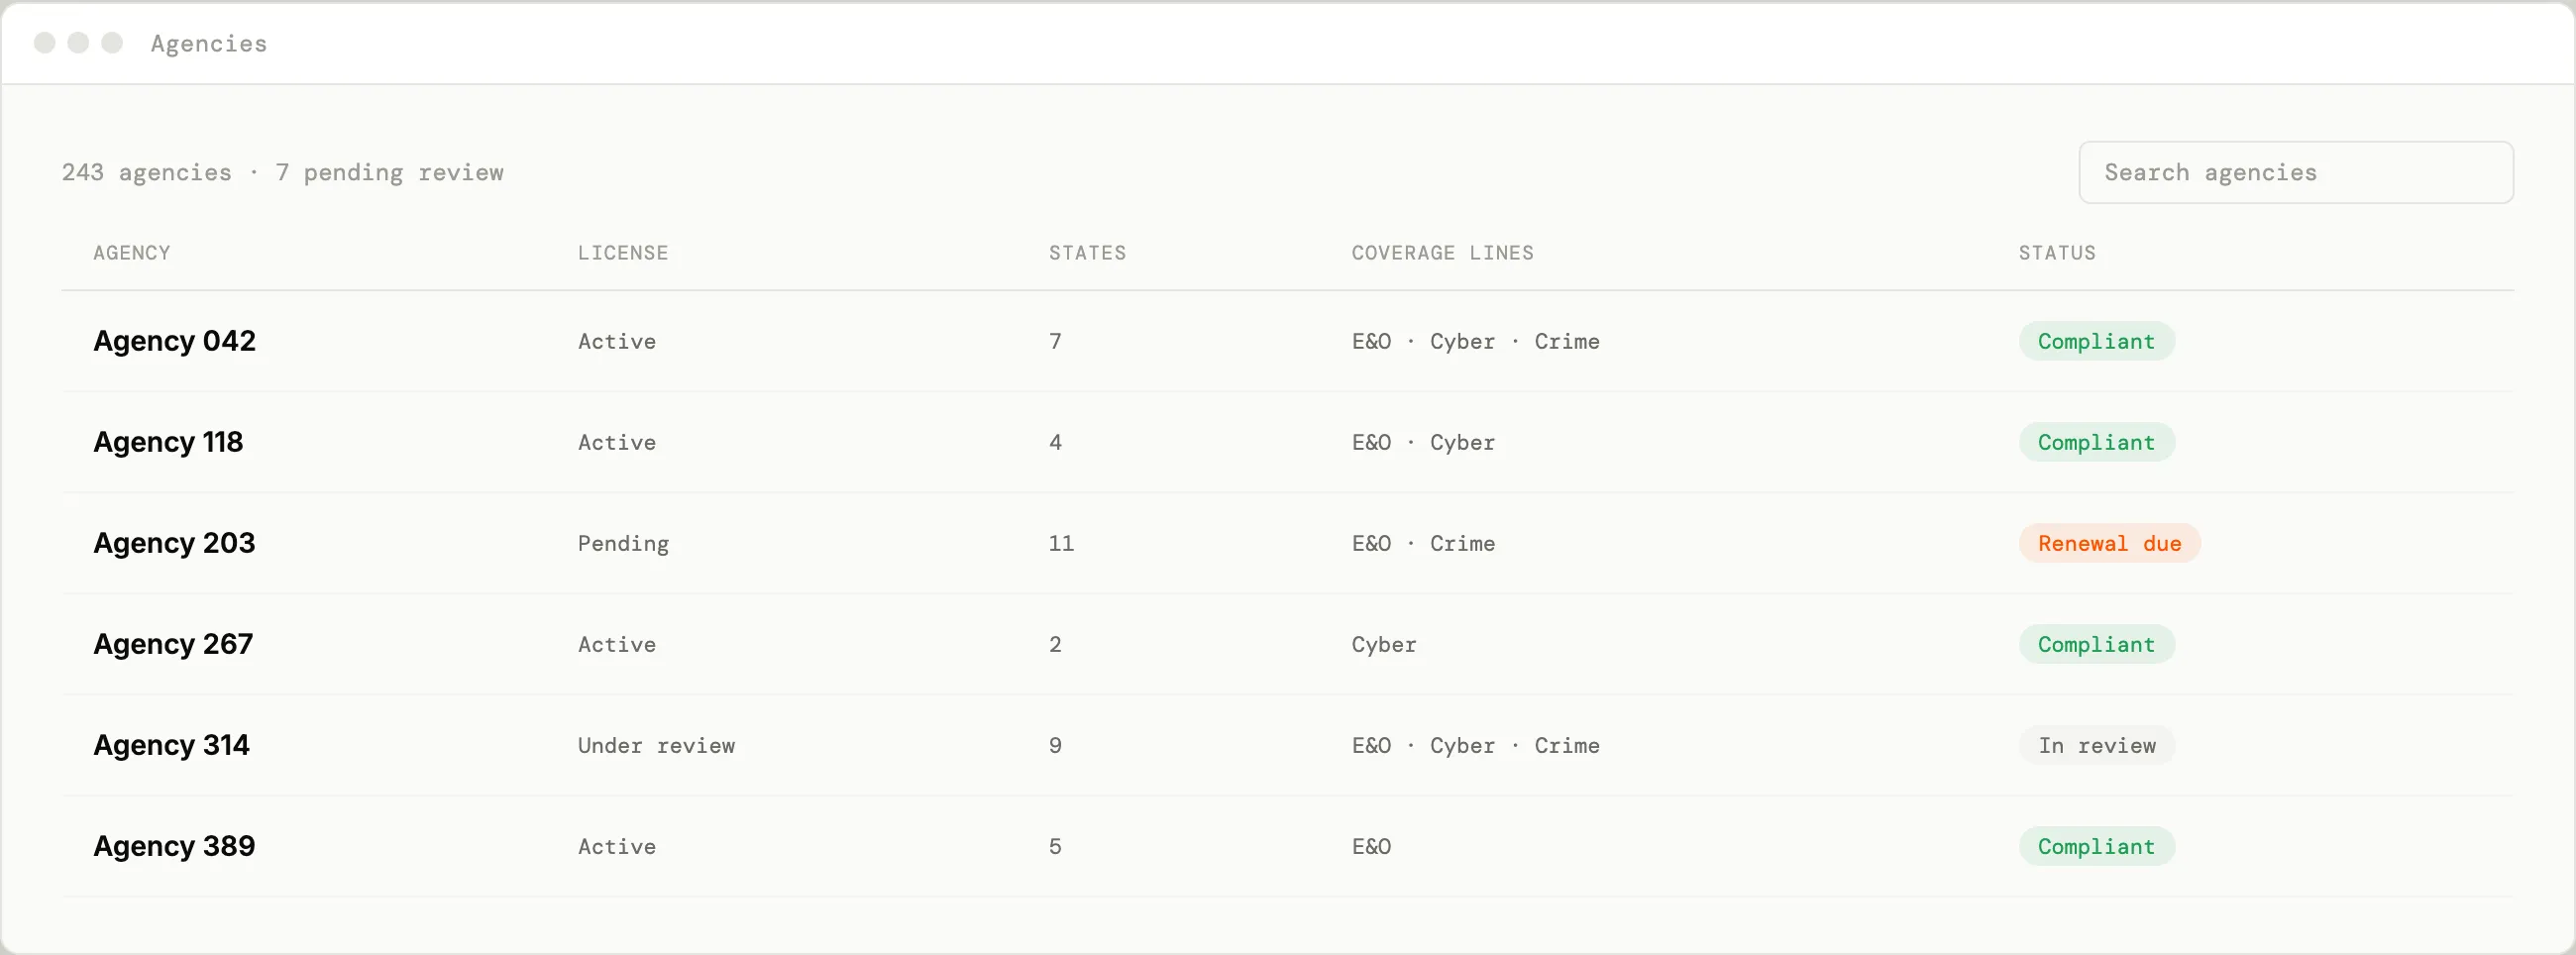
Task: Click the In review status badge
Action: tap(2097, 745)
